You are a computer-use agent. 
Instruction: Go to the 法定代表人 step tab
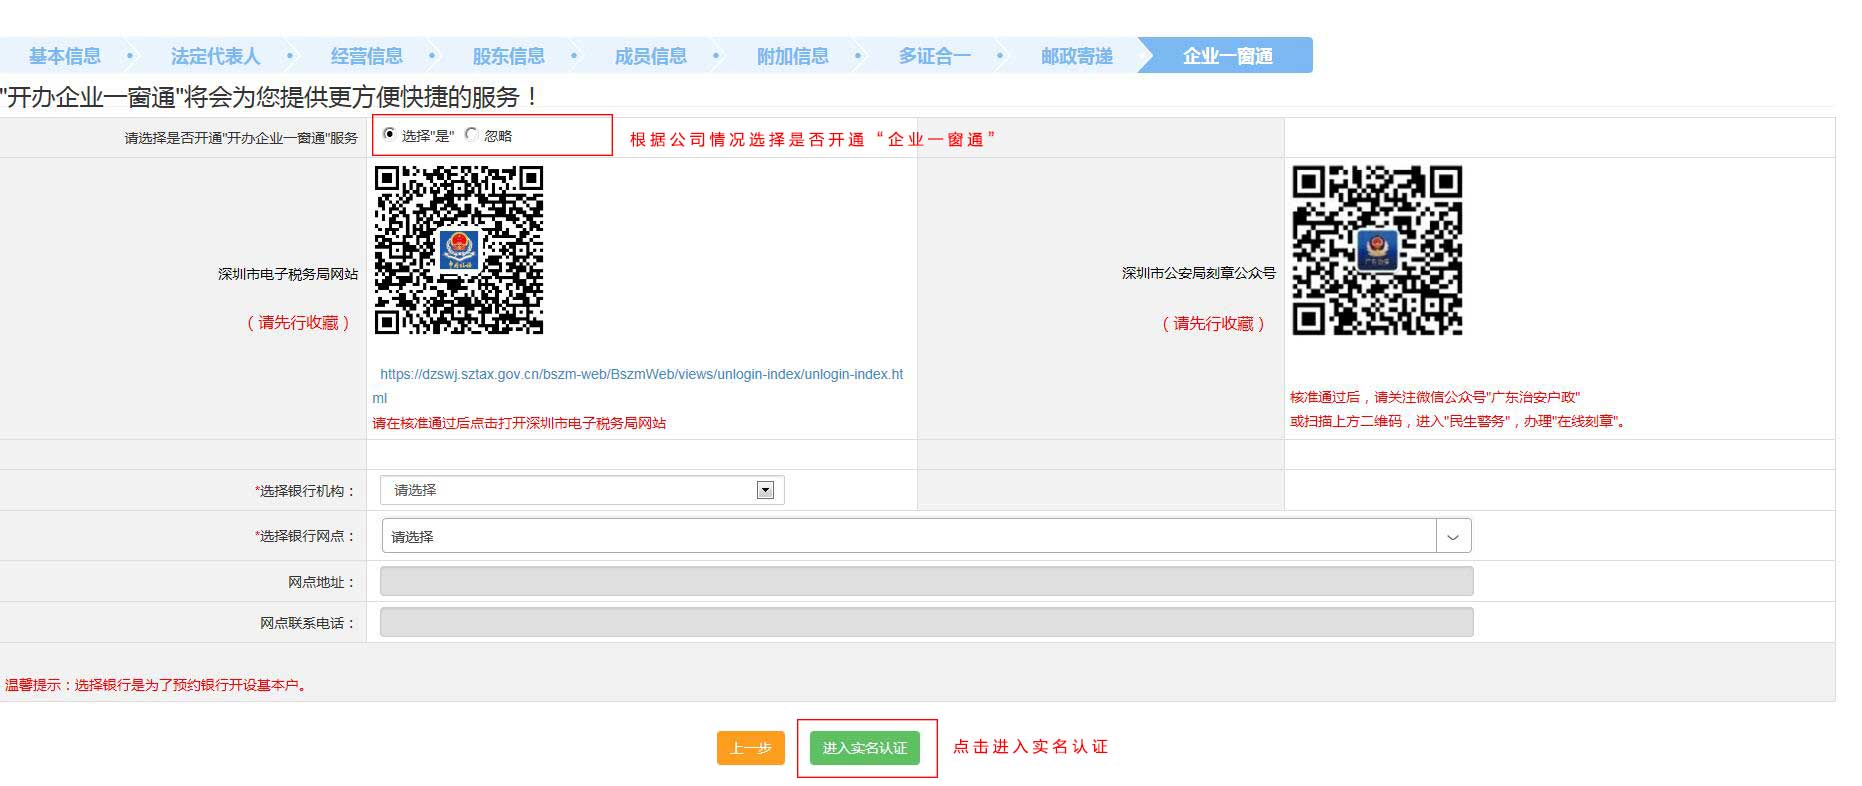pos(215,56)
